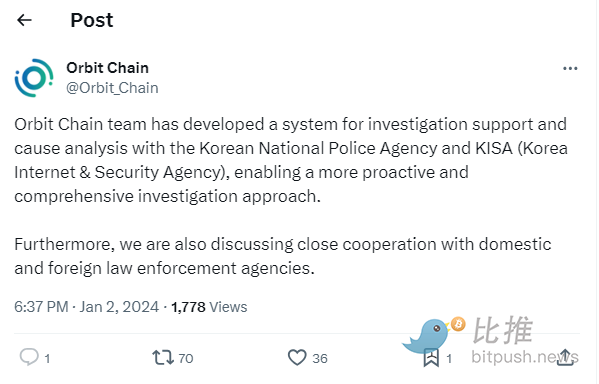599x384 pixels.
Task: Open the Orbit Chain profile avatar
Action: point(34,78)
